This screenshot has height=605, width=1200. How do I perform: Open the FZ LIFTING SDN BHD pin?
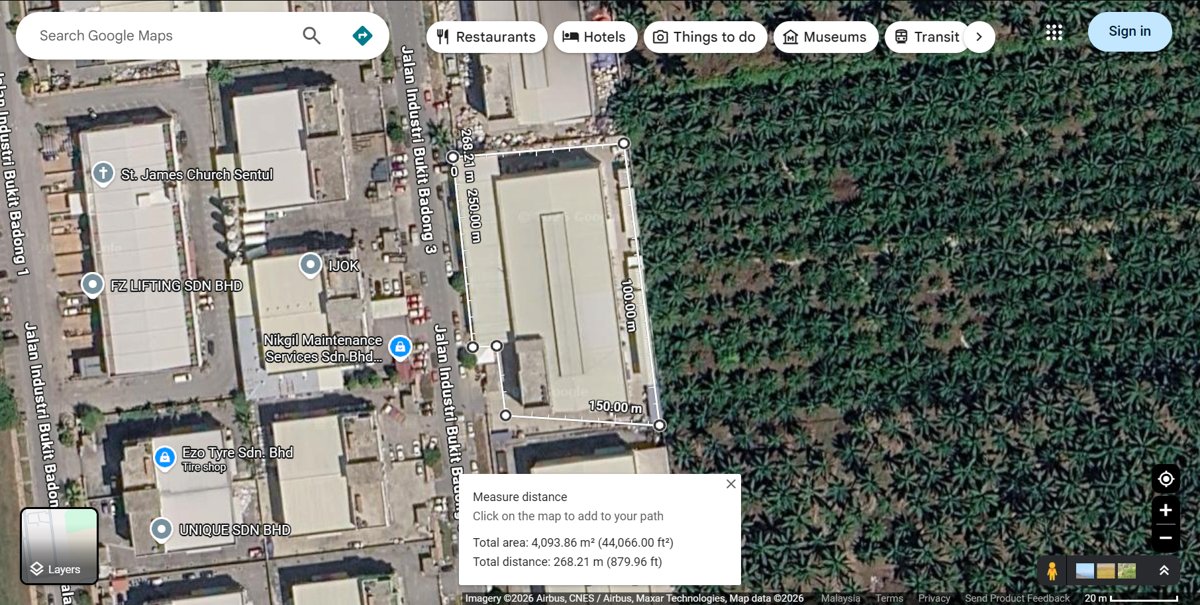tap(92, 286)
